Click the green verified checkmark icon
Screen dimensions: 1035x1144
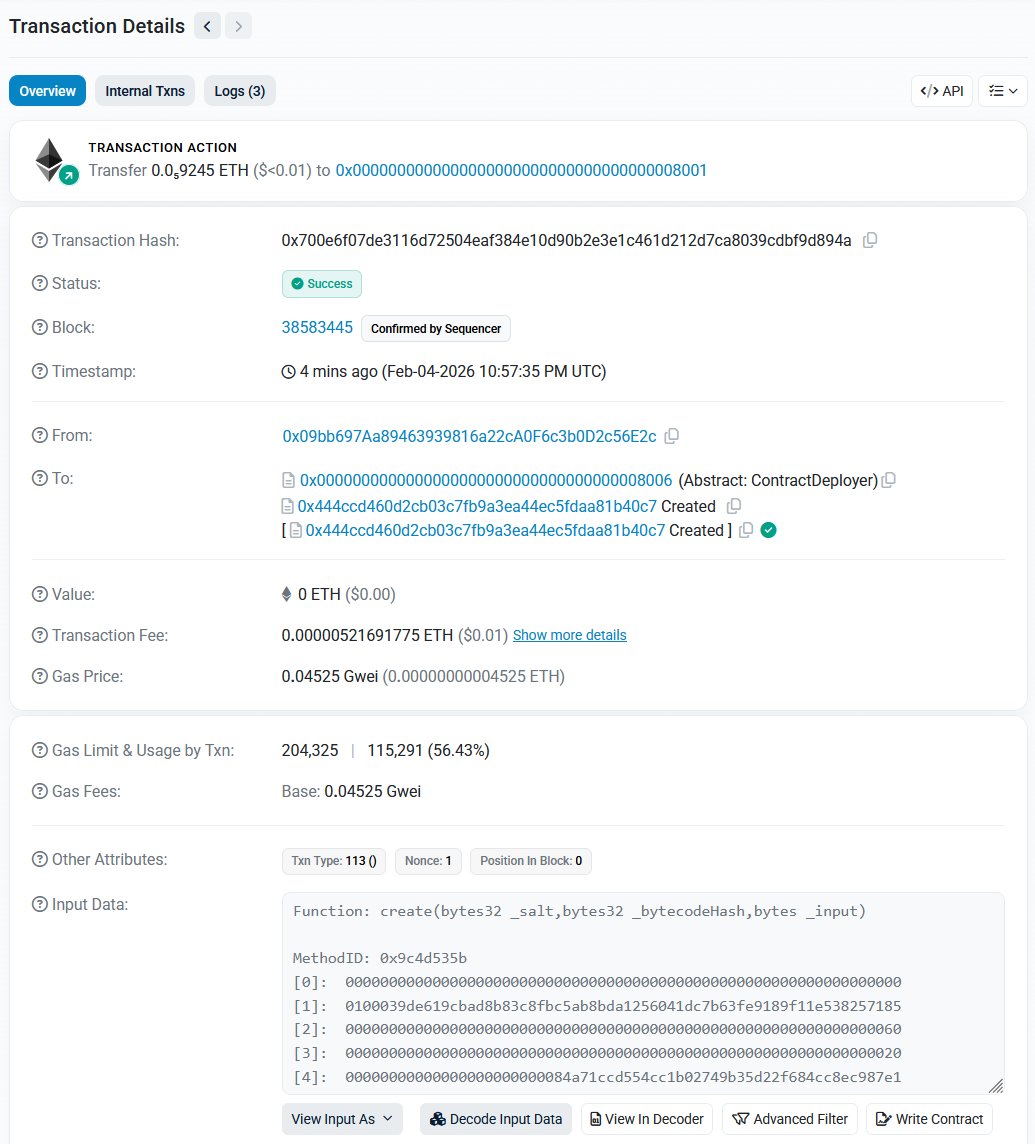[x=768, y=530]
